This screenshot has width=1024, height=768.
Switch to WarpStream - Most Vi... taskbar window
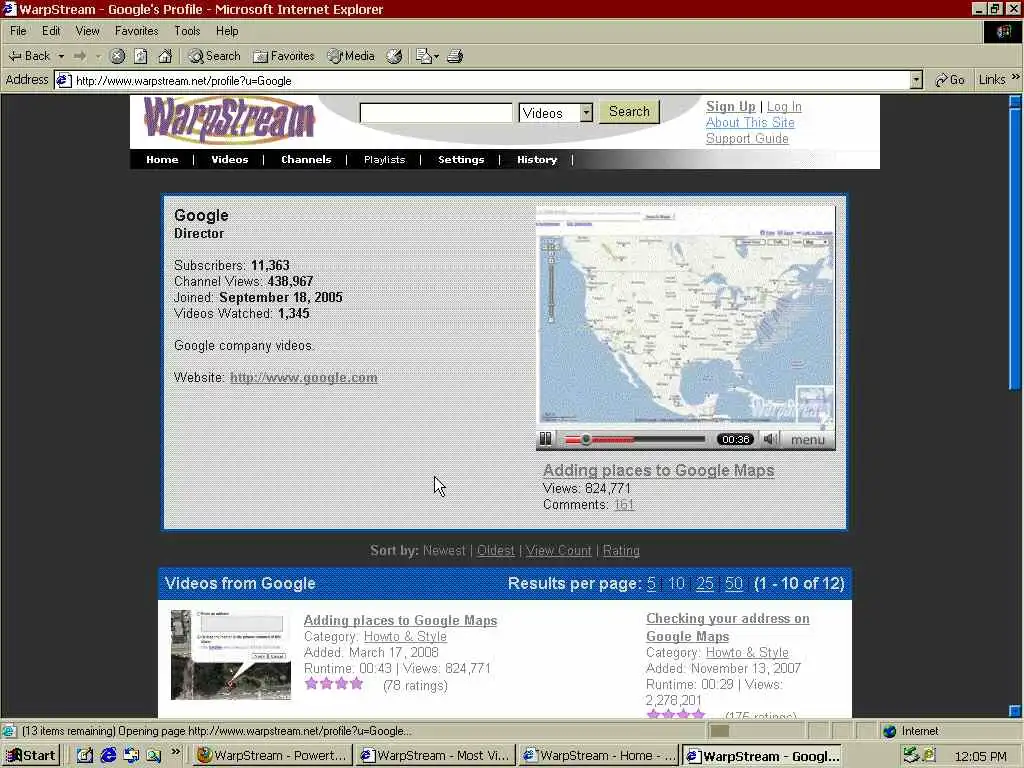[x=435, y=756]
